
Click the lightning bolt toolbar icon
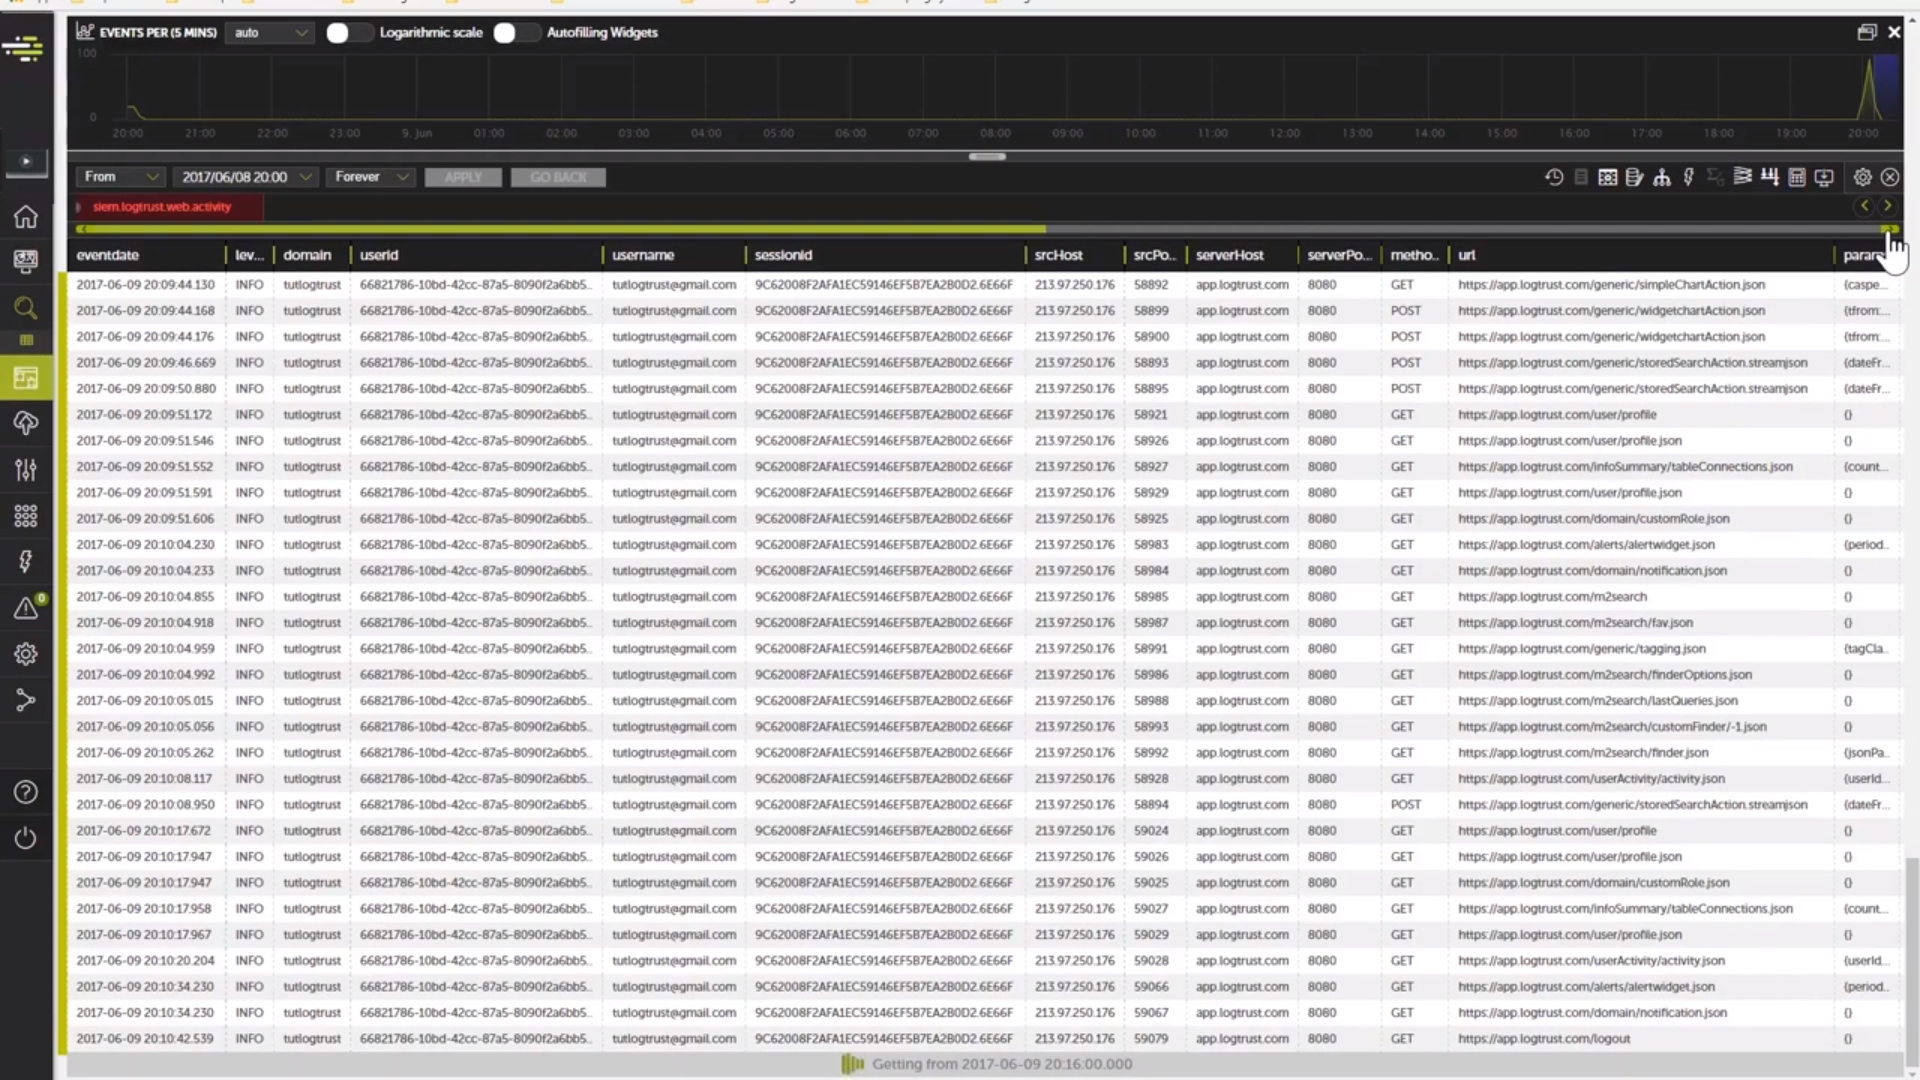(1689, 177)
